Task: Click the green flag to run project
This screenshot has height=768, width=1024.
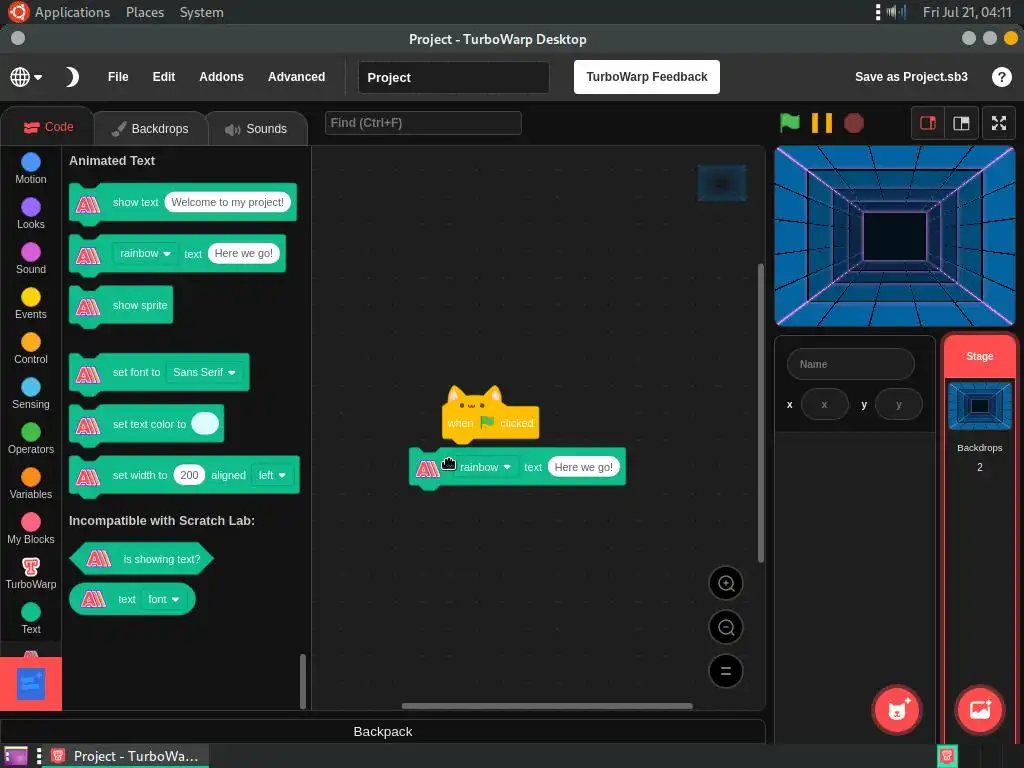Action: (x=790, y=123)
